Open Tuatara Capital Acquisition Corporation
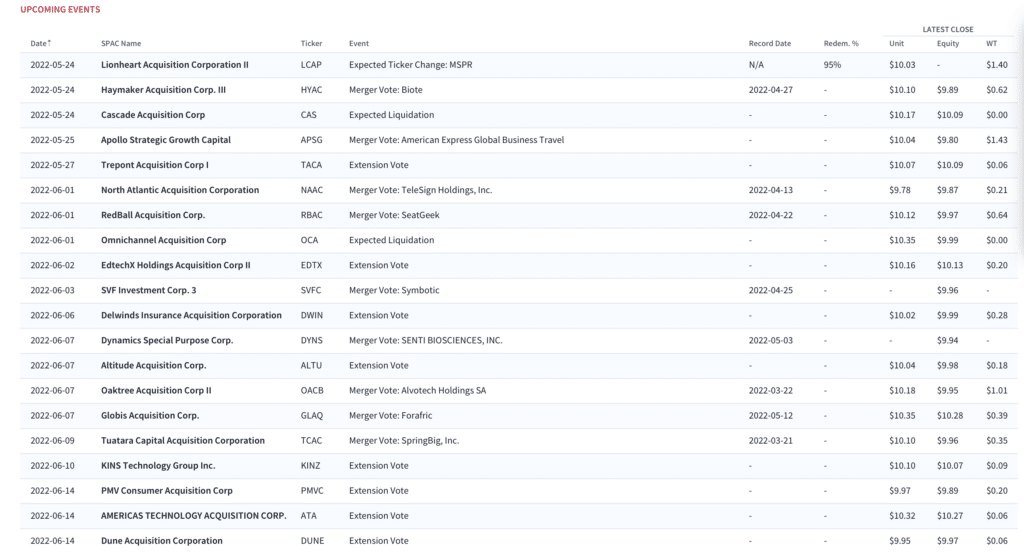Screen dimensions: 1024x553 tap(183, 440)
